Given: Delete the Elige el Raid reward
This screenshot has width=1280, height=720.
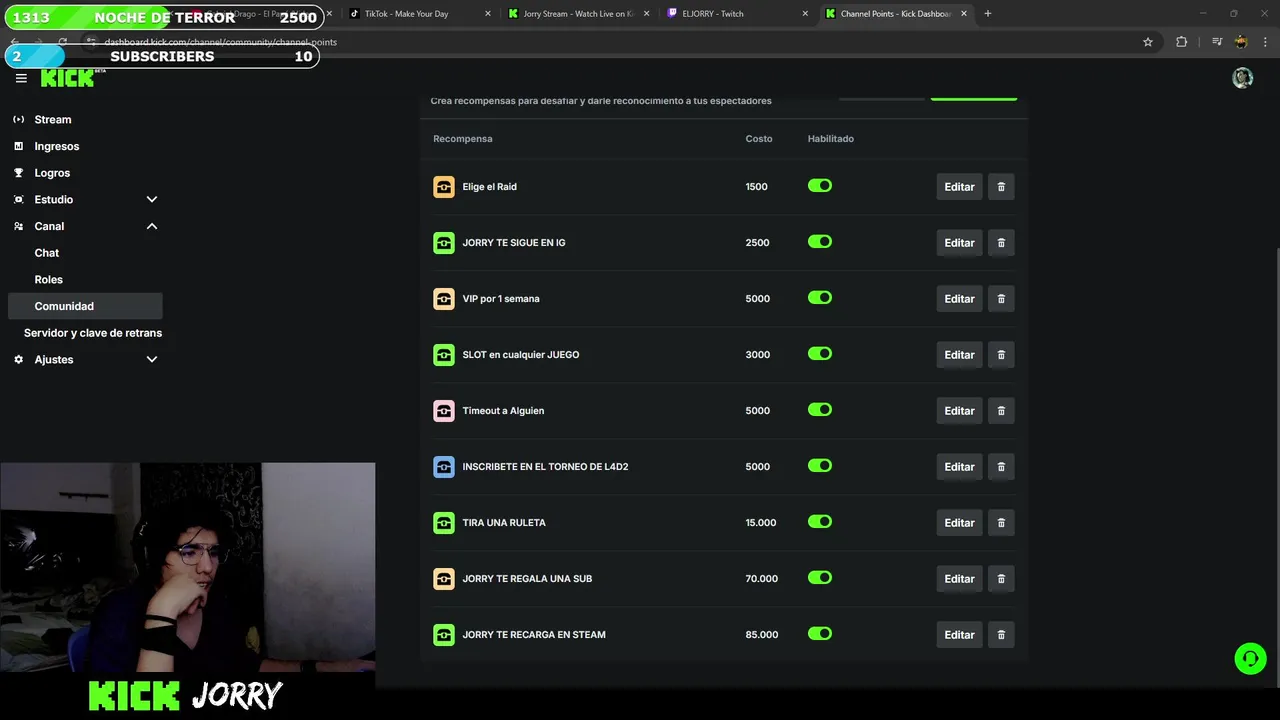Looking at the screenshot, I should pos(1001,187).
